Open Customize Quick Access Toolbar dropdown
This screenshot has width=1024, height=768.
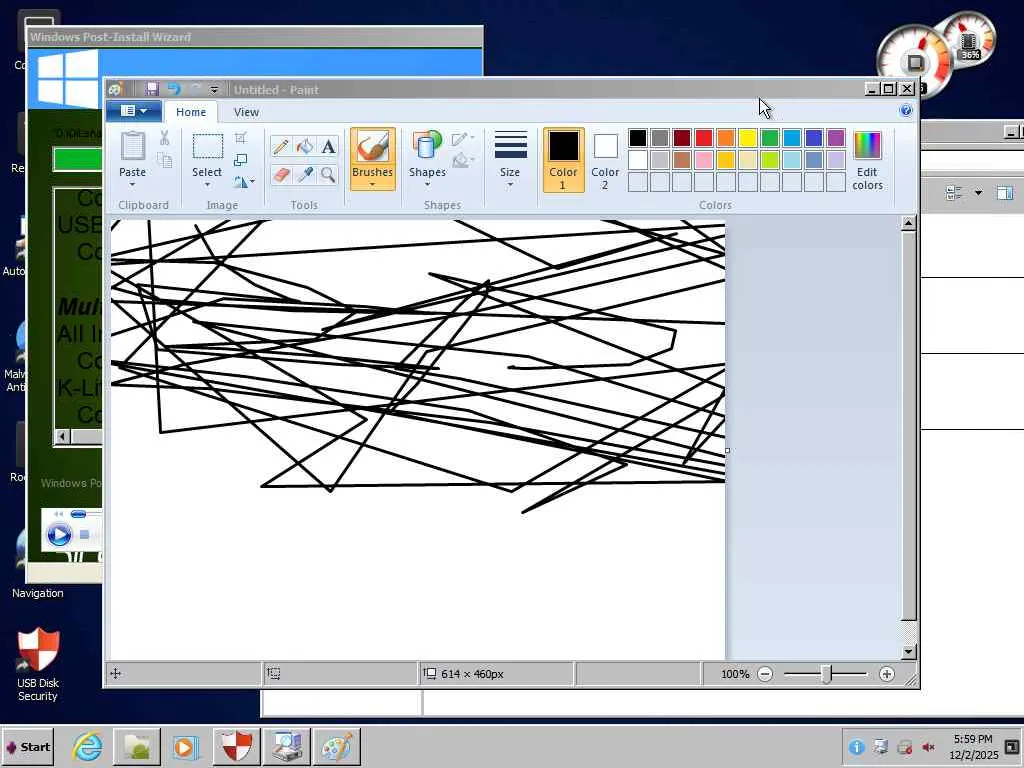(x=214, y=89)
